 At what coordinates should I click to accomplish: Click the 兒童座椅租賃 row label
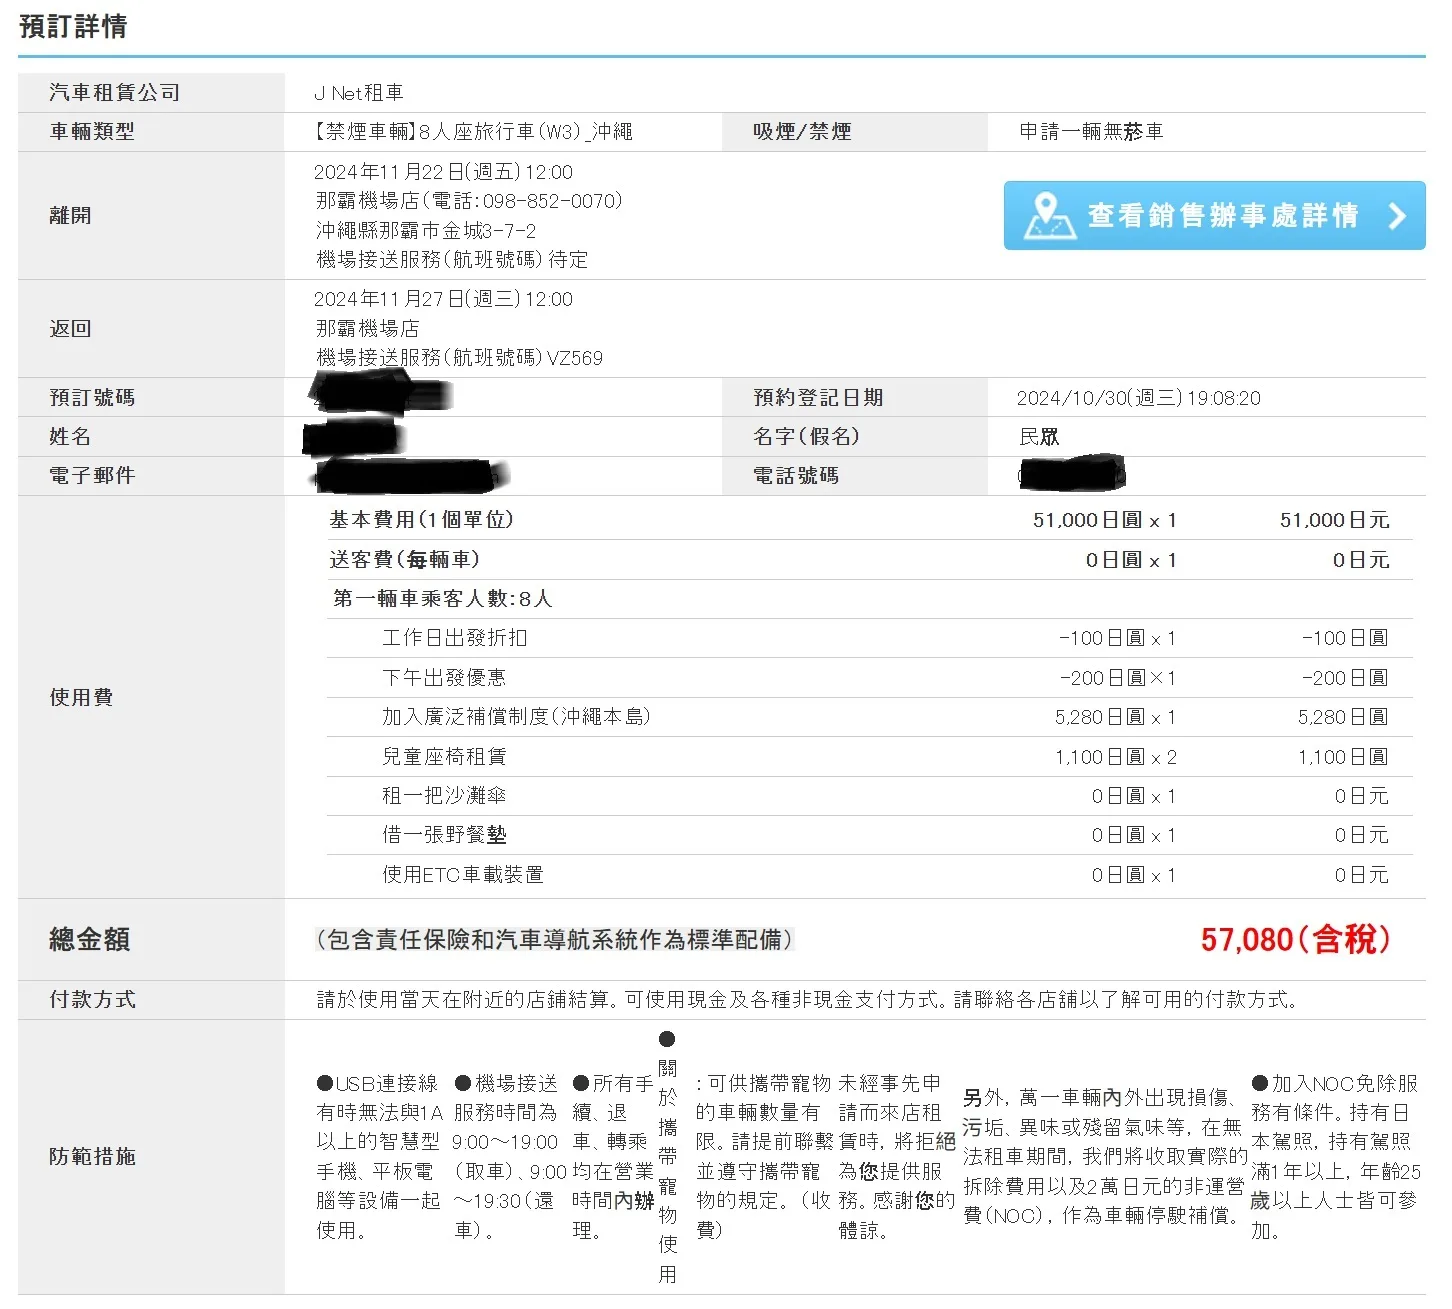tap(444, 757)
